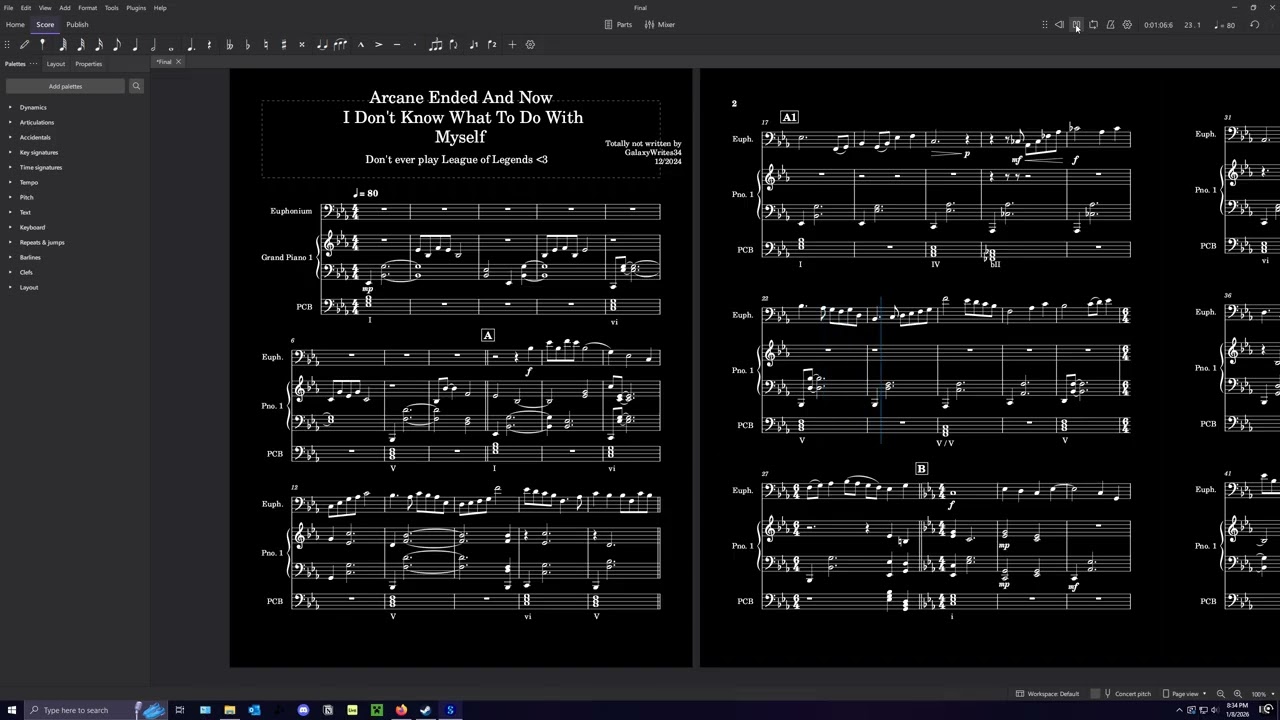Zoom in on the score
This screenshot has width=1280, height=720.
(1237, 694)
